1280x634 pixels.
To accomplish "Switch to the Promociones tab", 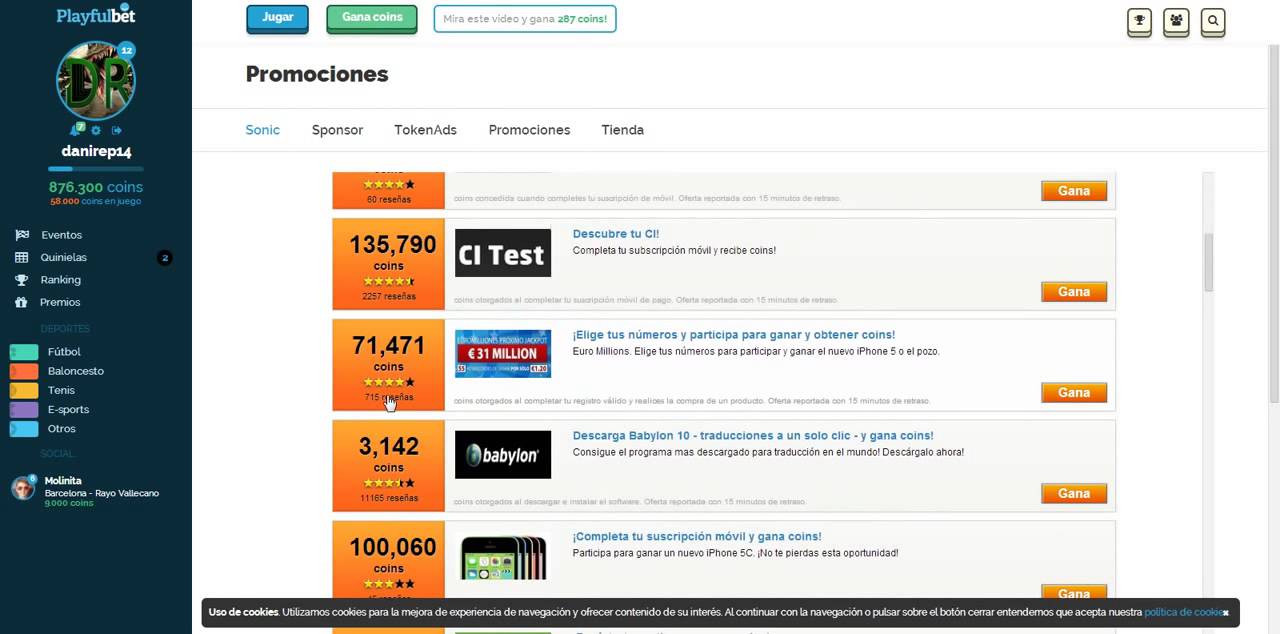I will tap(529, 130).
